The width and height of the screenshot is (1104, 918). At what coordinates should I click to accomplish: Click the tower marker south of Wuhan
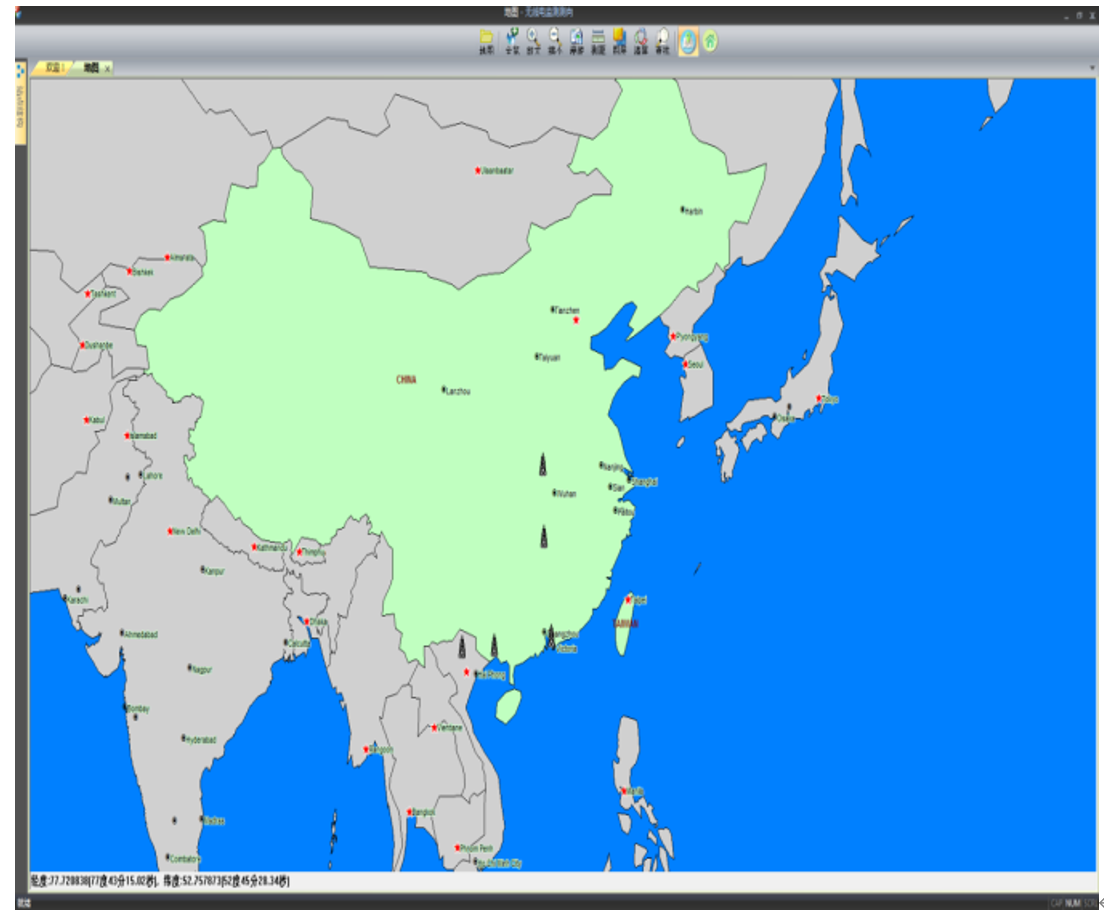(544, 537)
